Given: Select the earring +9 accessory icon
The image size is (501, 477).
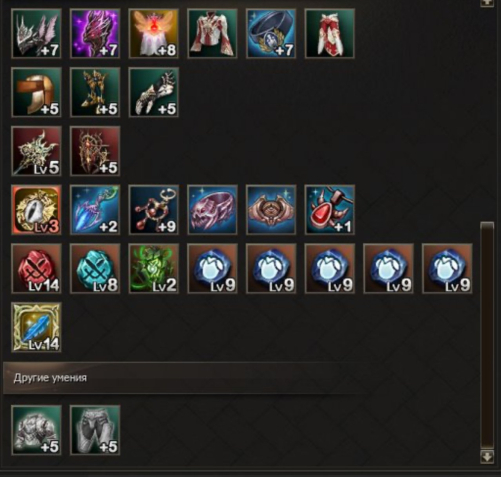Looking at the screenshot, I should coord(154,210).
